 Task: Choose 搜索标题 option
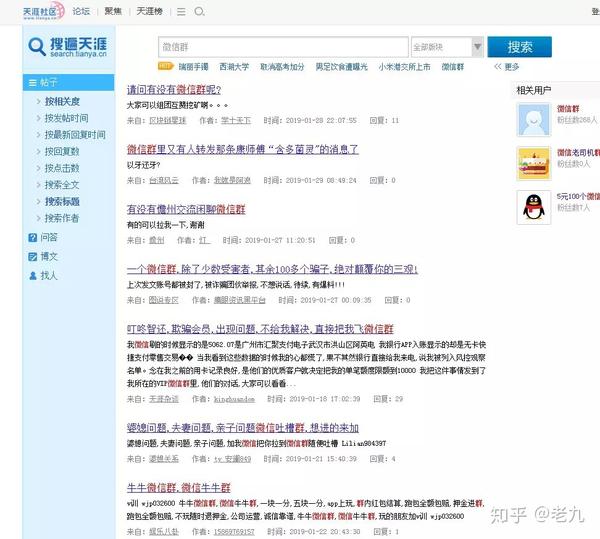point(62,201)
